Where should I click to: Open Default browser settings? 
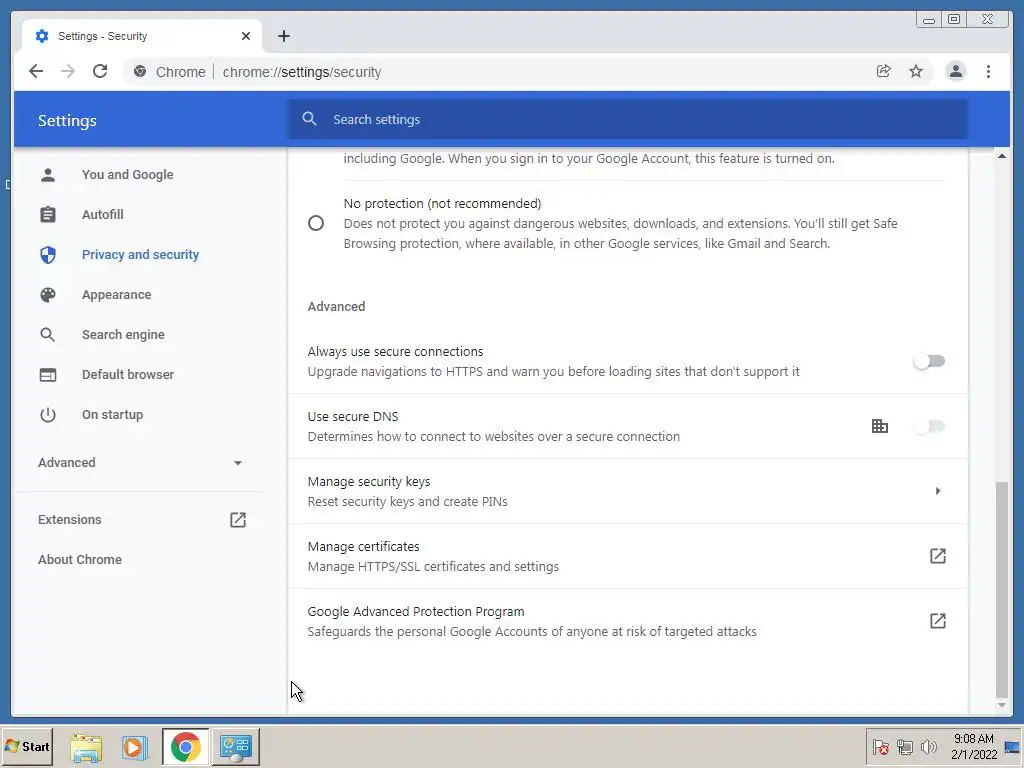128,375
